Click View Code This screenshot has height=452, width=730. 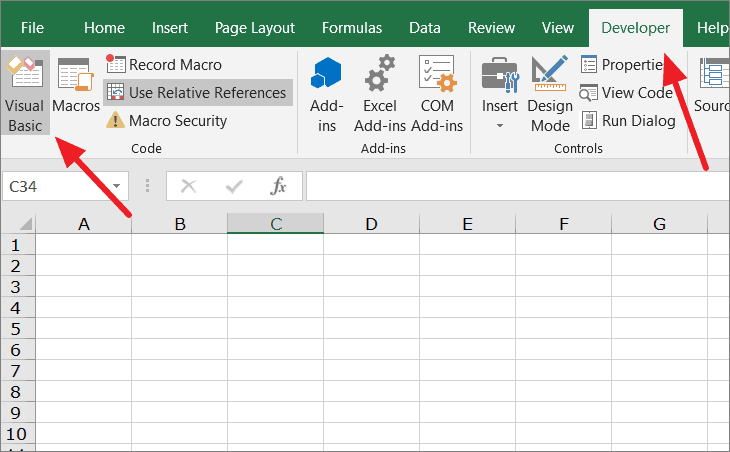tap(626, 93)
